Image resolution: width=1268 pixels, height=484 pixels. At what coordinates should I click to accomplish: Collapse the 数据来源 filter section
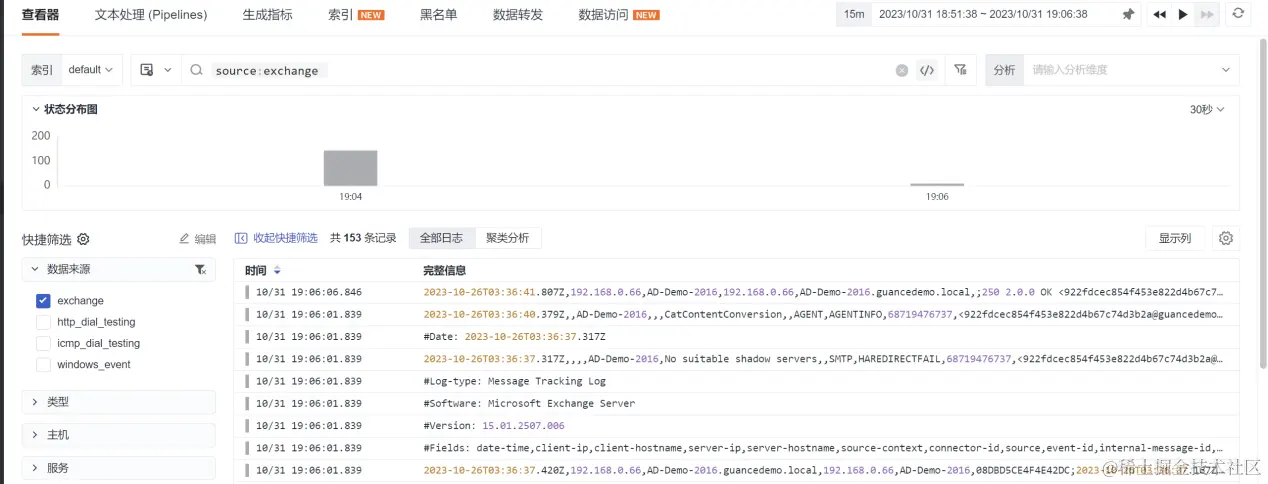click(x=119, y=270)
